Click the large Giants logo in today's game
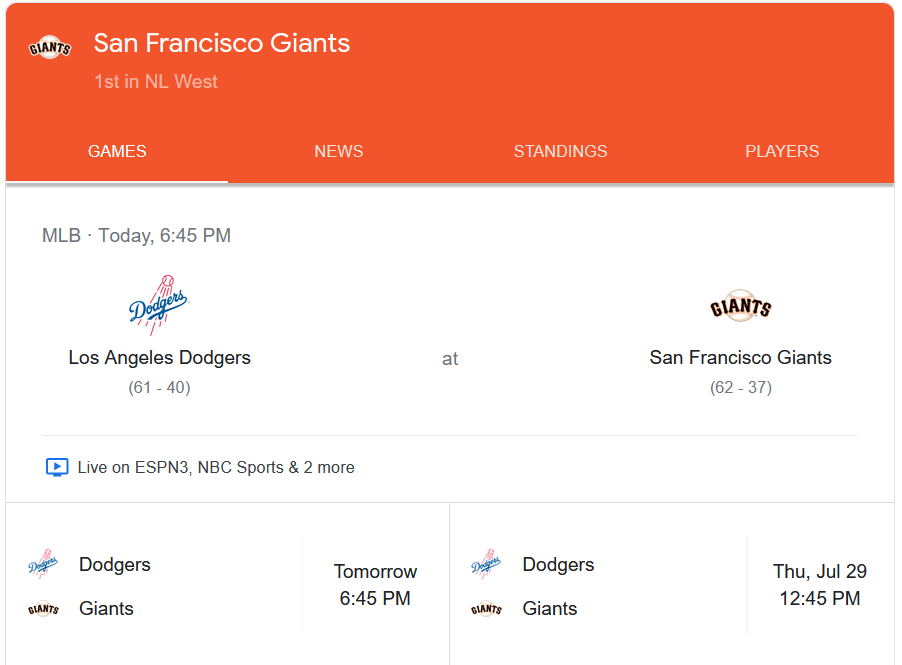Viewport: 902px width, 665px height. click(740, 307)
